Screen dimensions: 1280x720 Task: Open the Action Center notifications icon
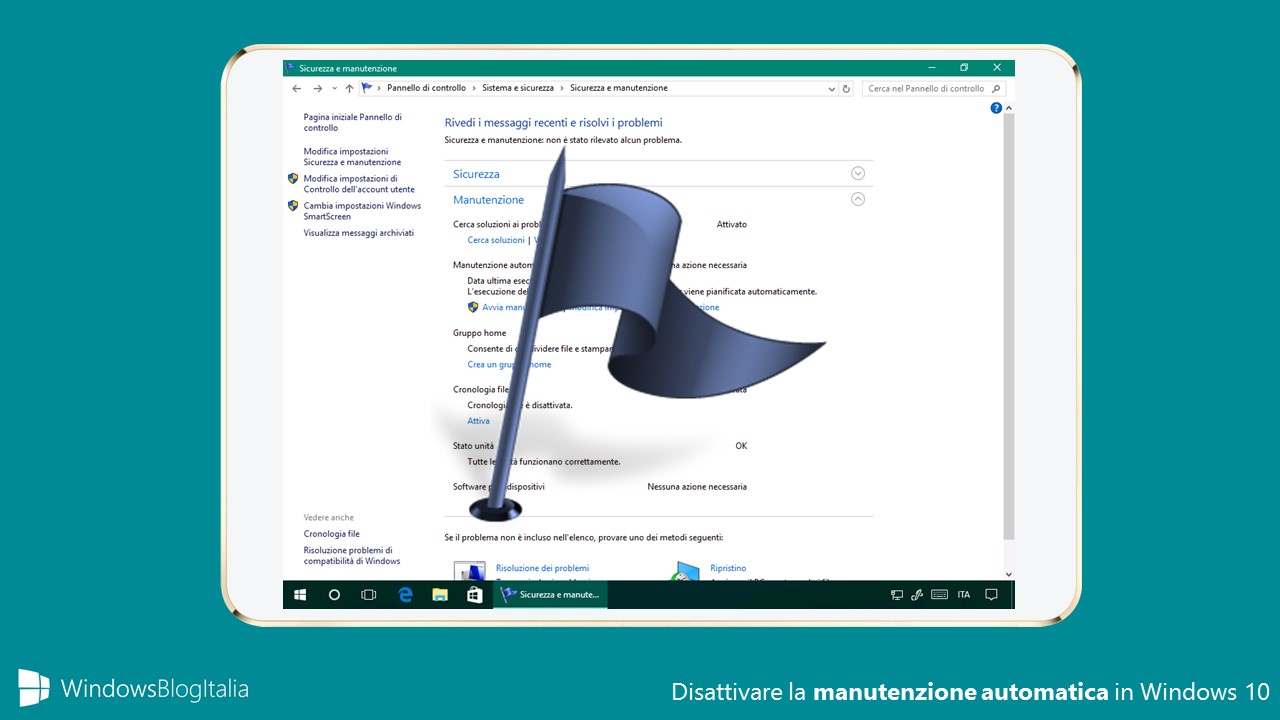coord(991,595)
